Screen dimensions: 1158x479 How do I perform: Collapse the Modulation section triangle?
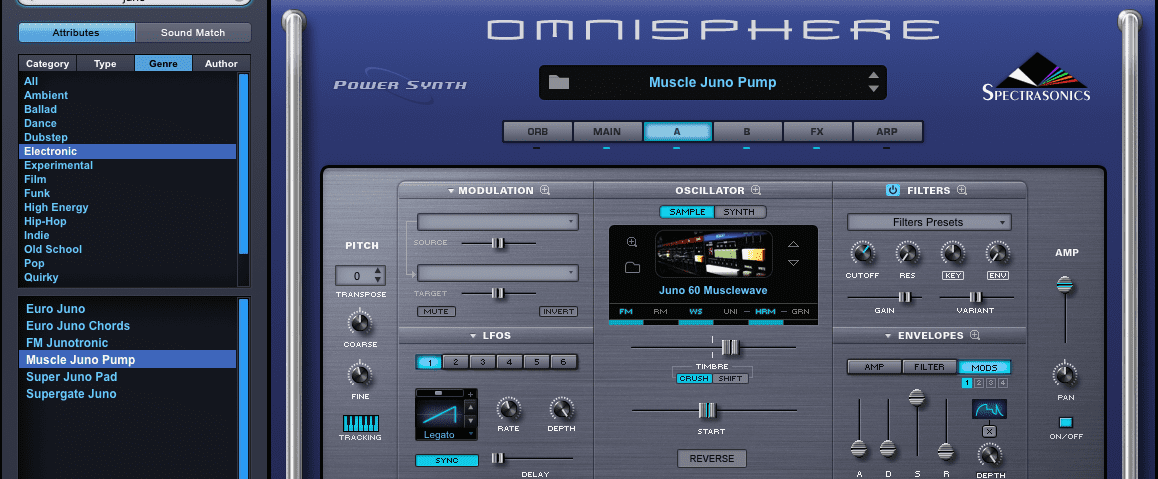451,191
